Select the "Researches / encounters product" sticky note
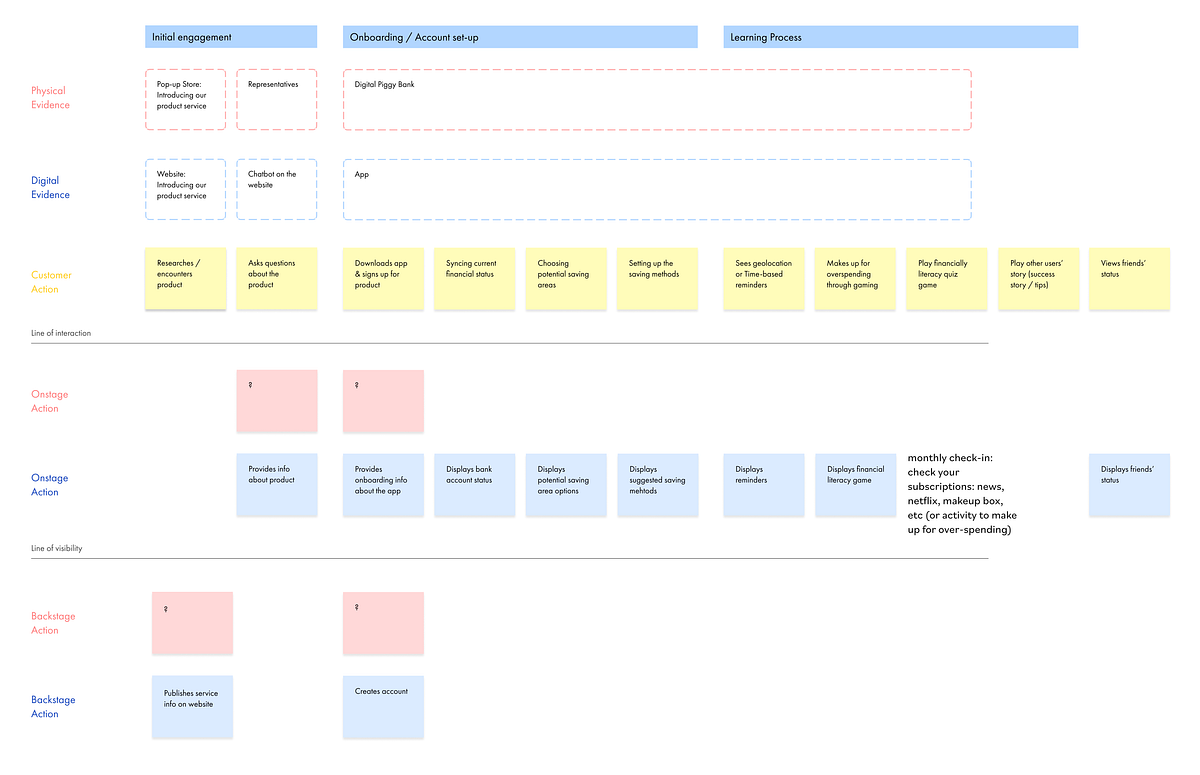 [x=185, y=278]
